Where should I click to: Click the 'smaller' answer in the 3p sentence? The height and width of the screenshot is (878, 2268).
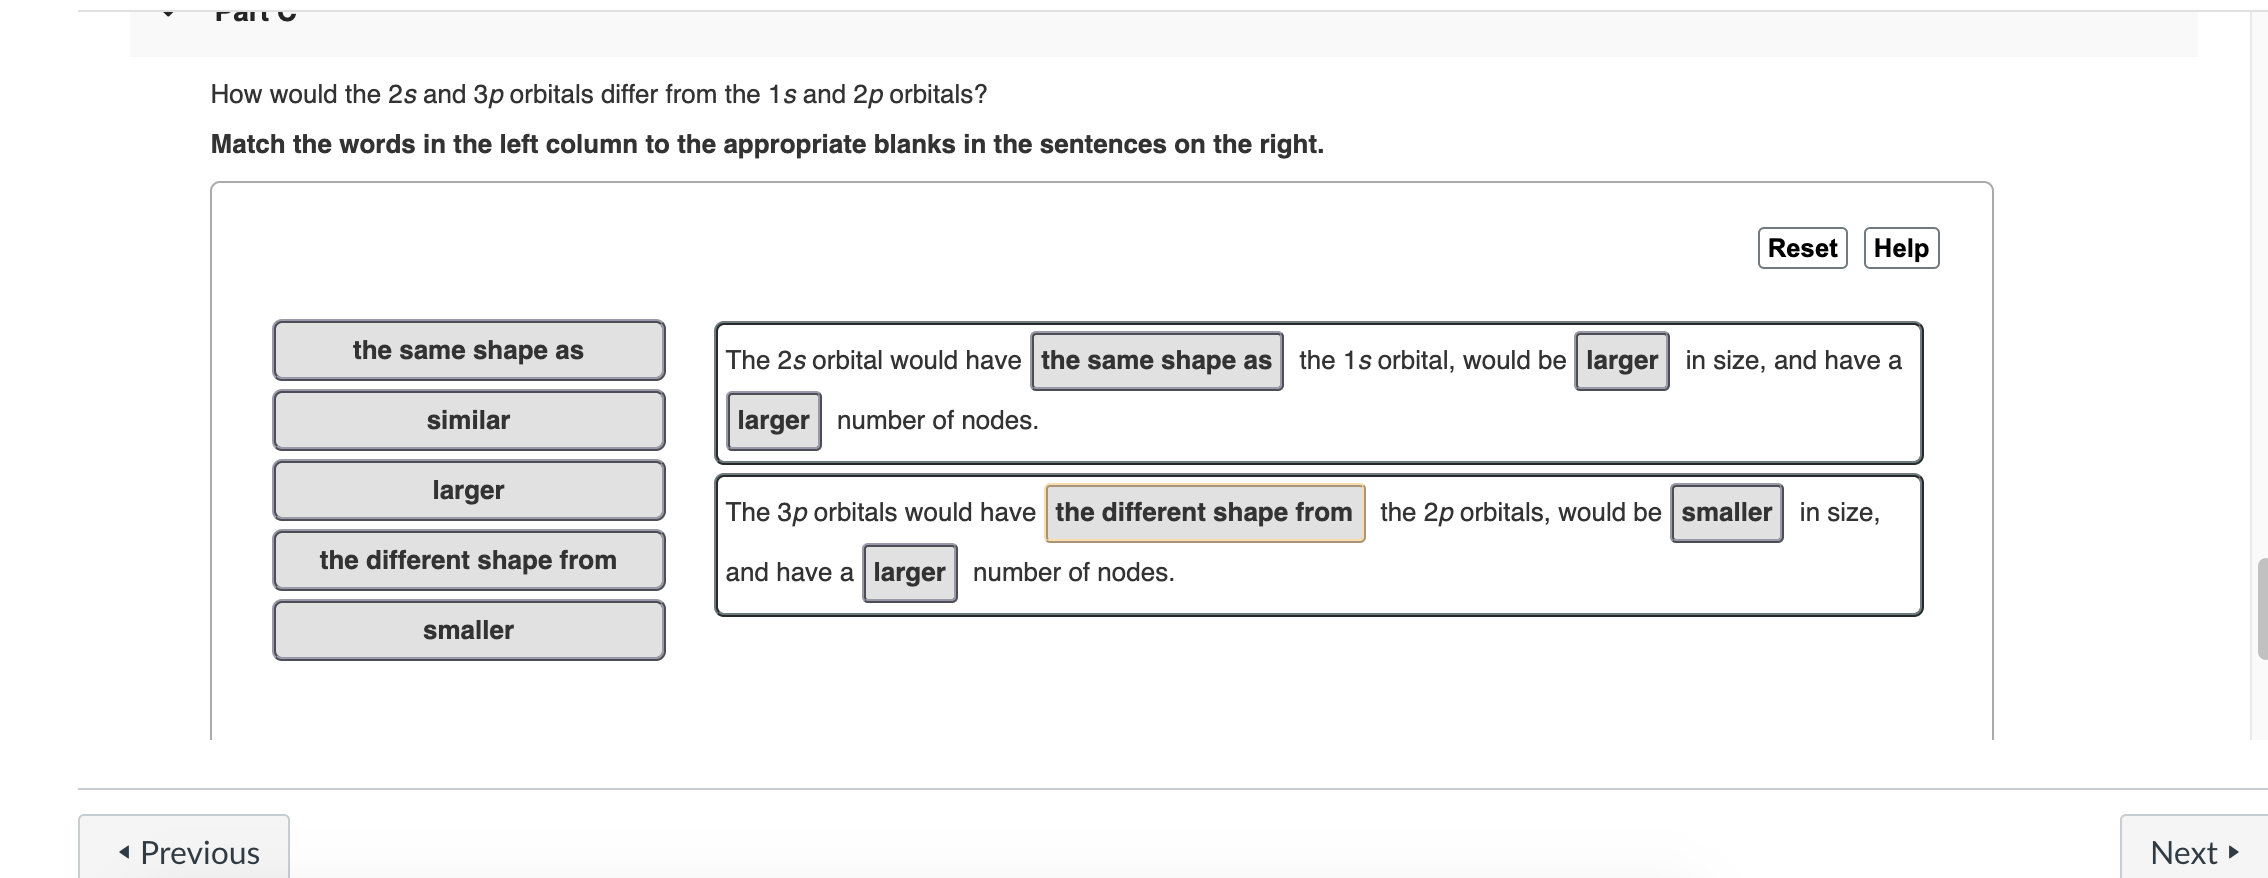[1726, 512]
